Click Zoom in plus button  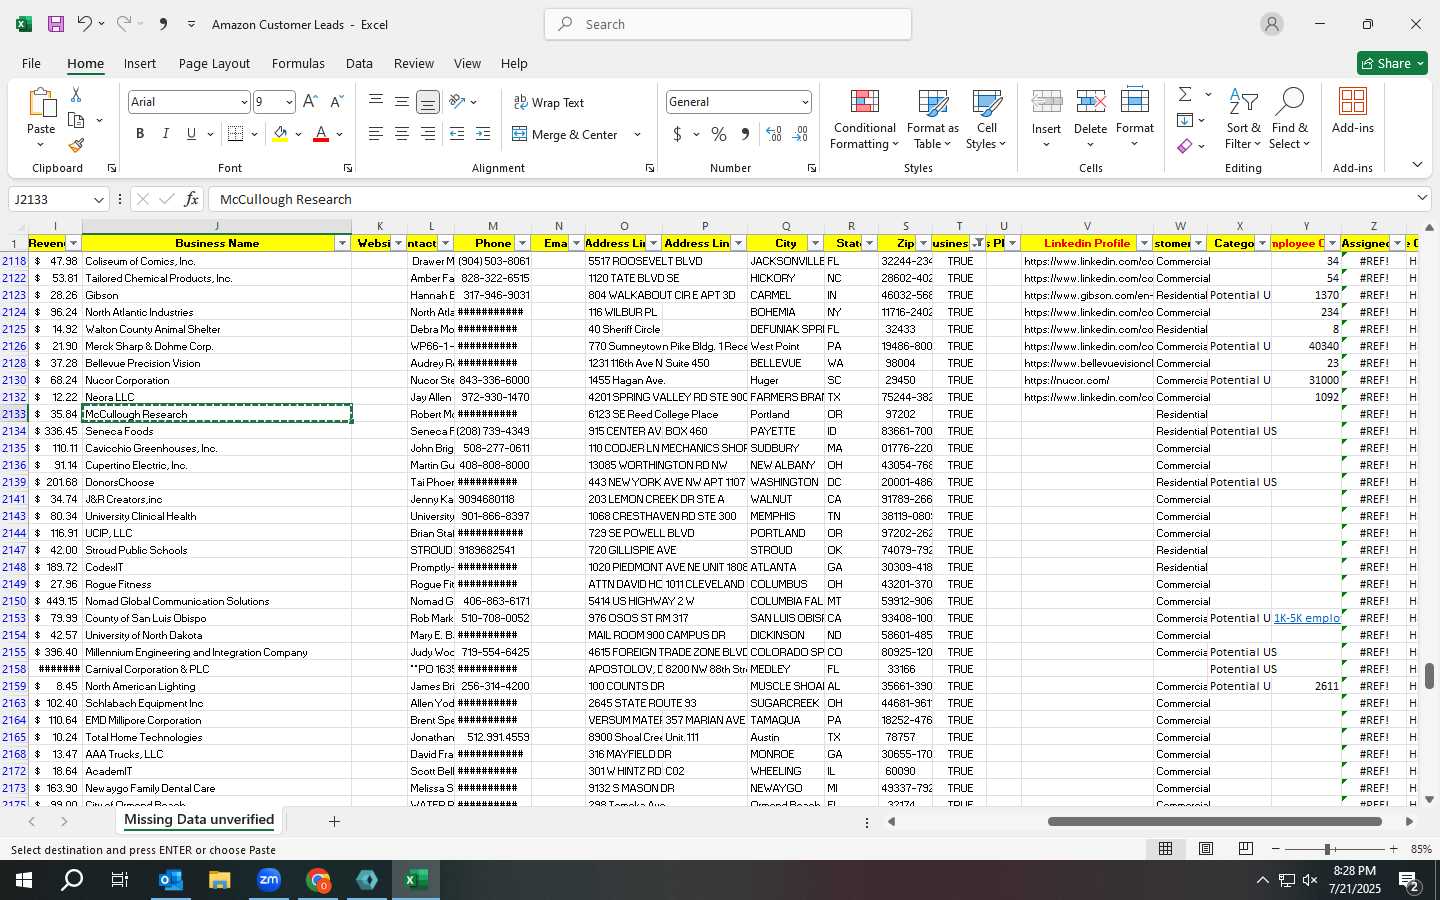coord(1393,848)
